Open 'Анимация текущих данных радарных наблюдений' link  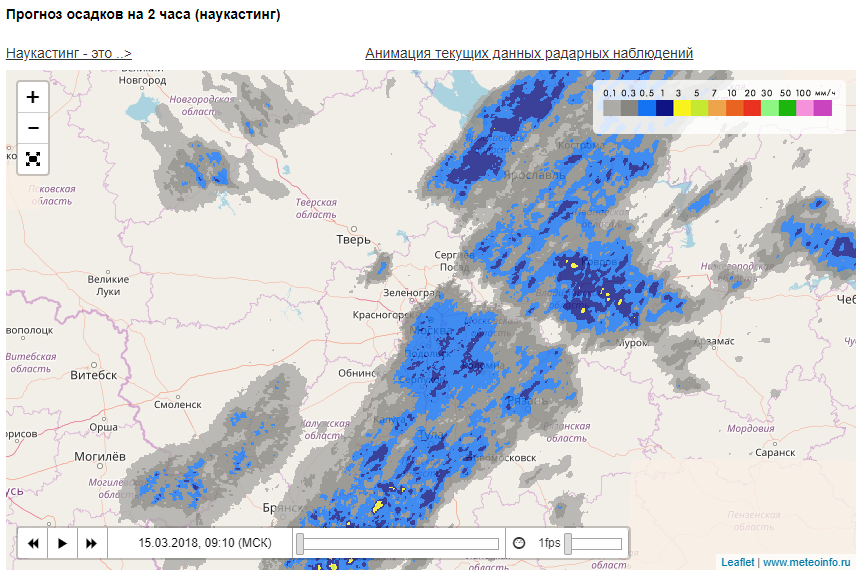(528, 53)
